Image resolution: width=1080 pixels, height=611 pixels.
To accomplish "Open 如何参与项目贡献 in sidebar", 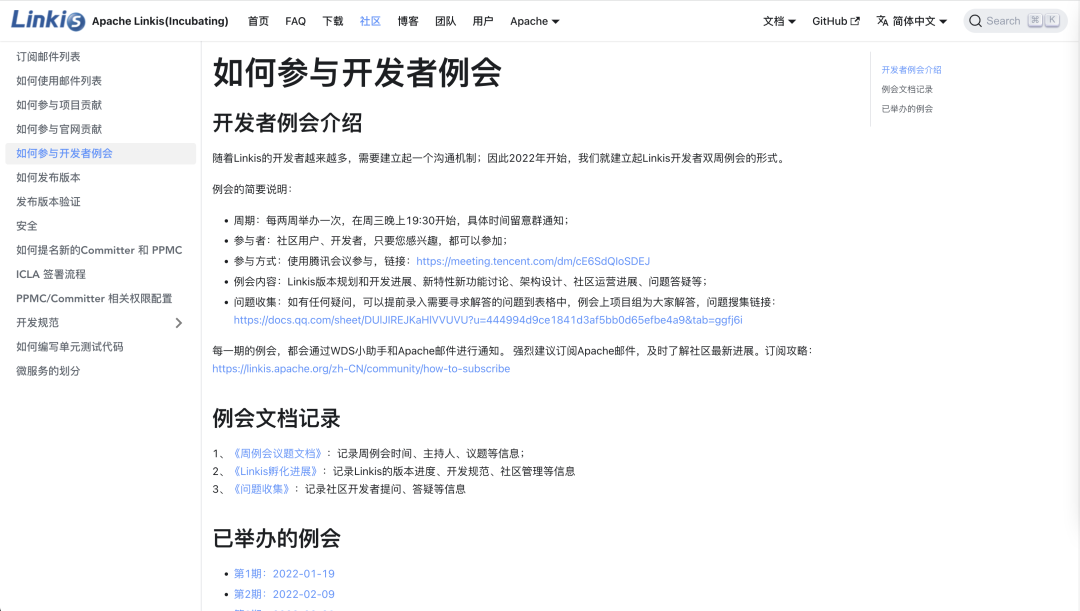I will point(101,105).
